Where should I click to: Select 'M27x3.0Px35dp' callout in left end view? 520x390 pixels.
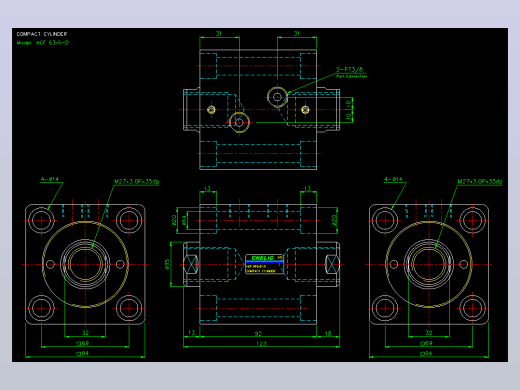pos(137,182)
